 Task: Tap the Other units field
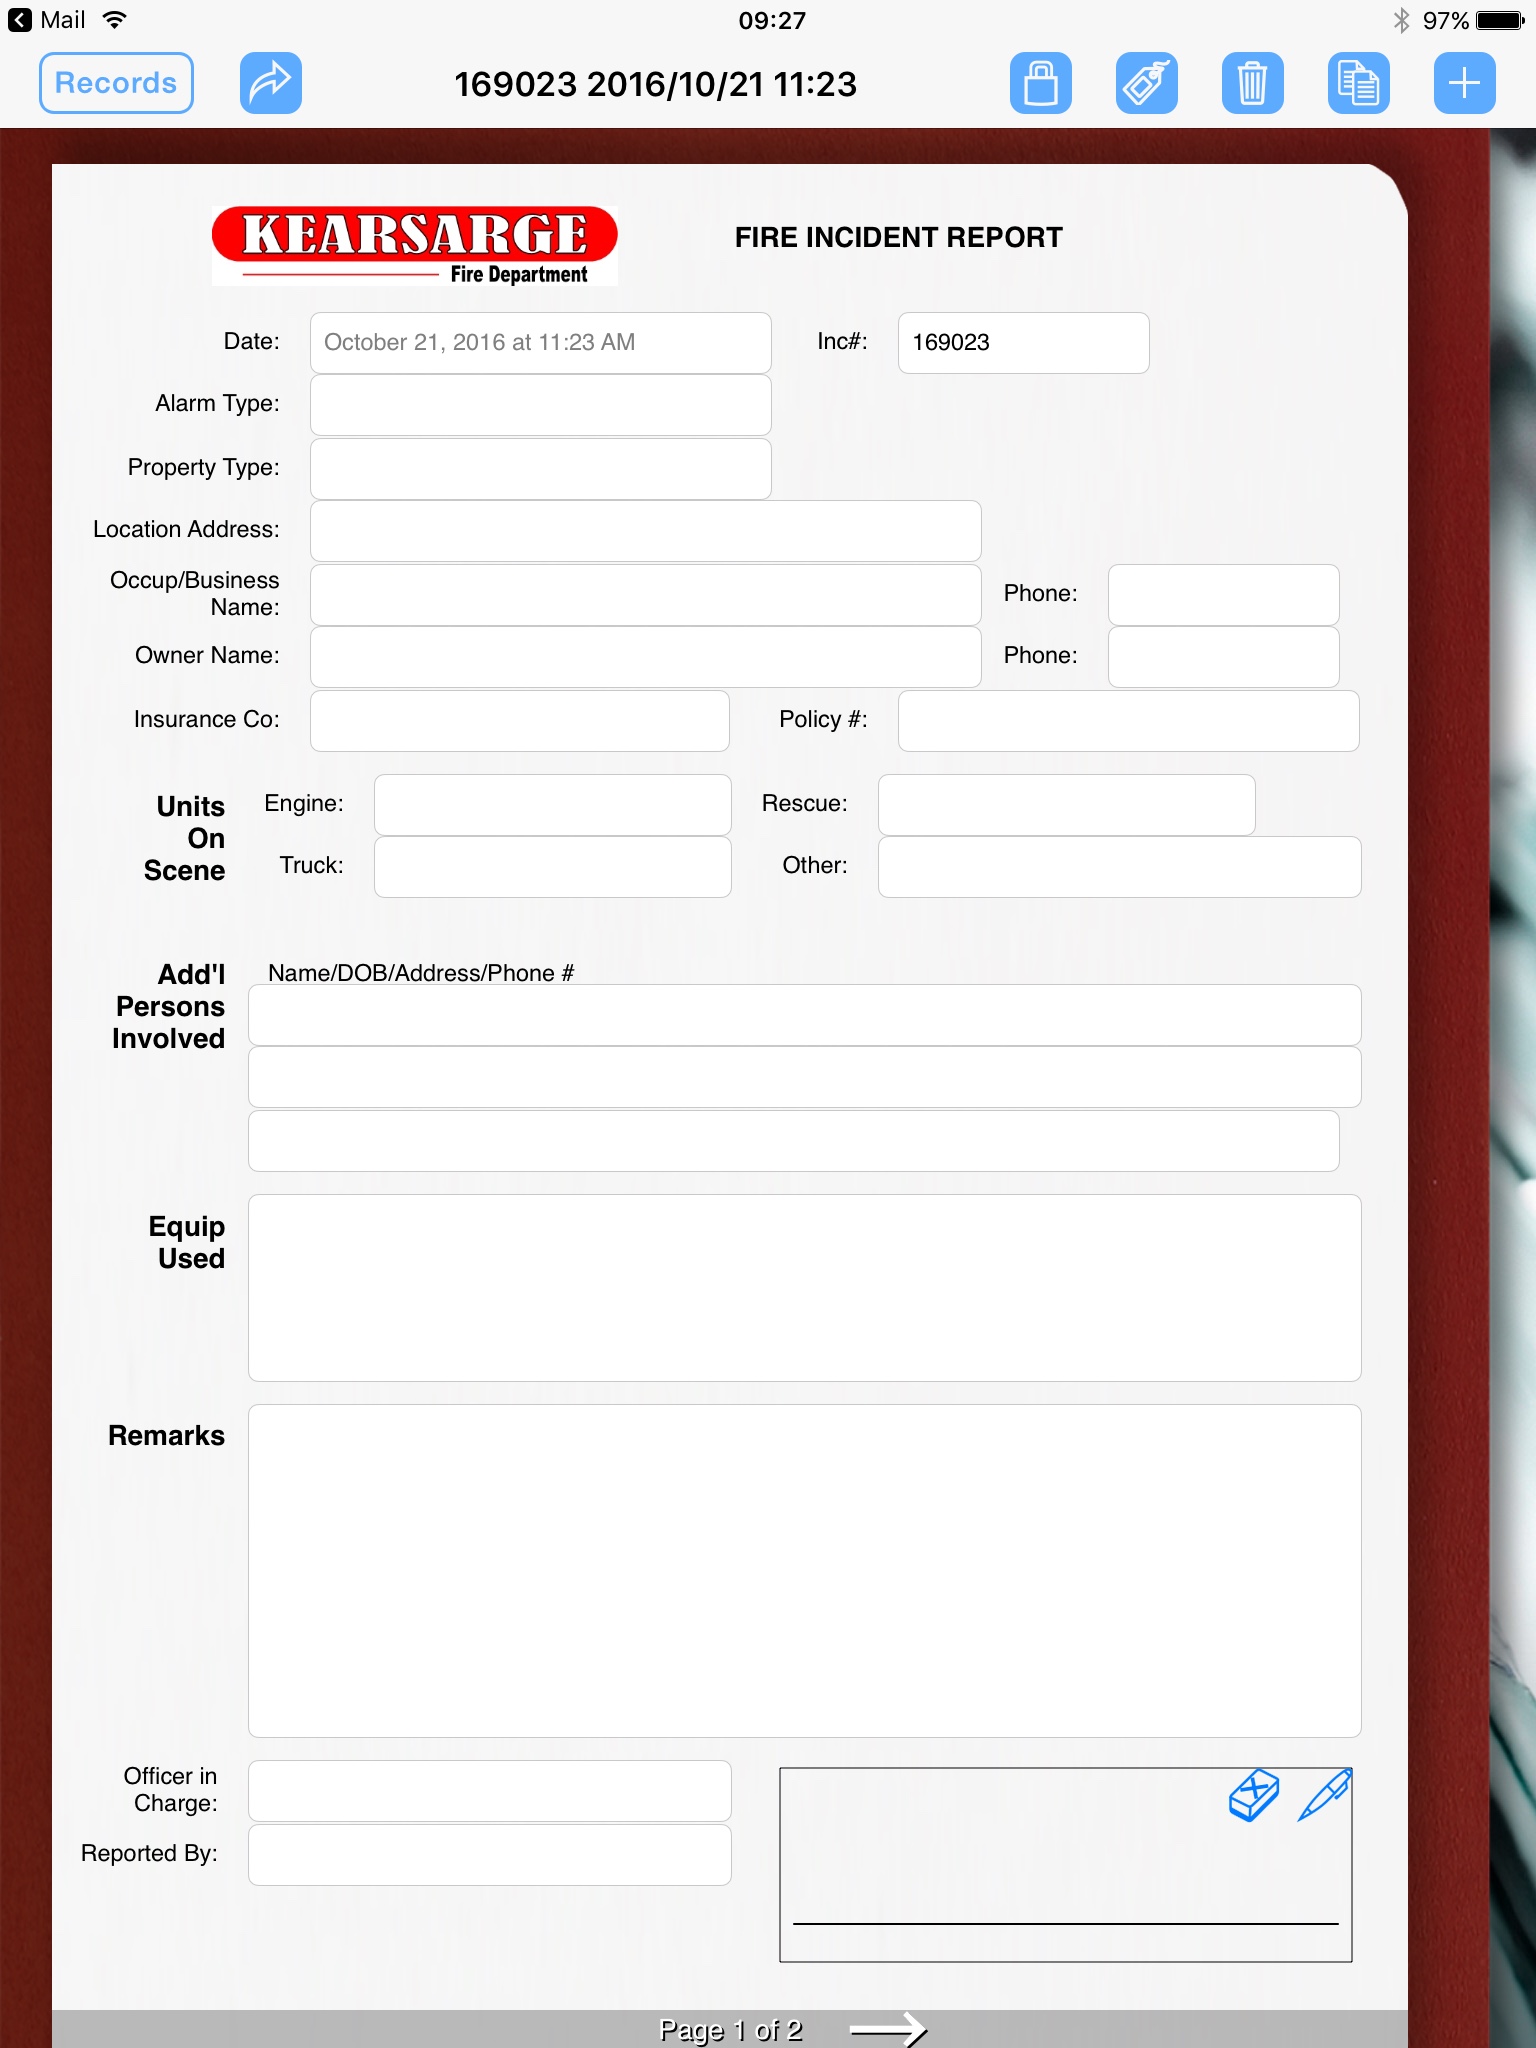pyautogui.click(x=1119, y=867)
